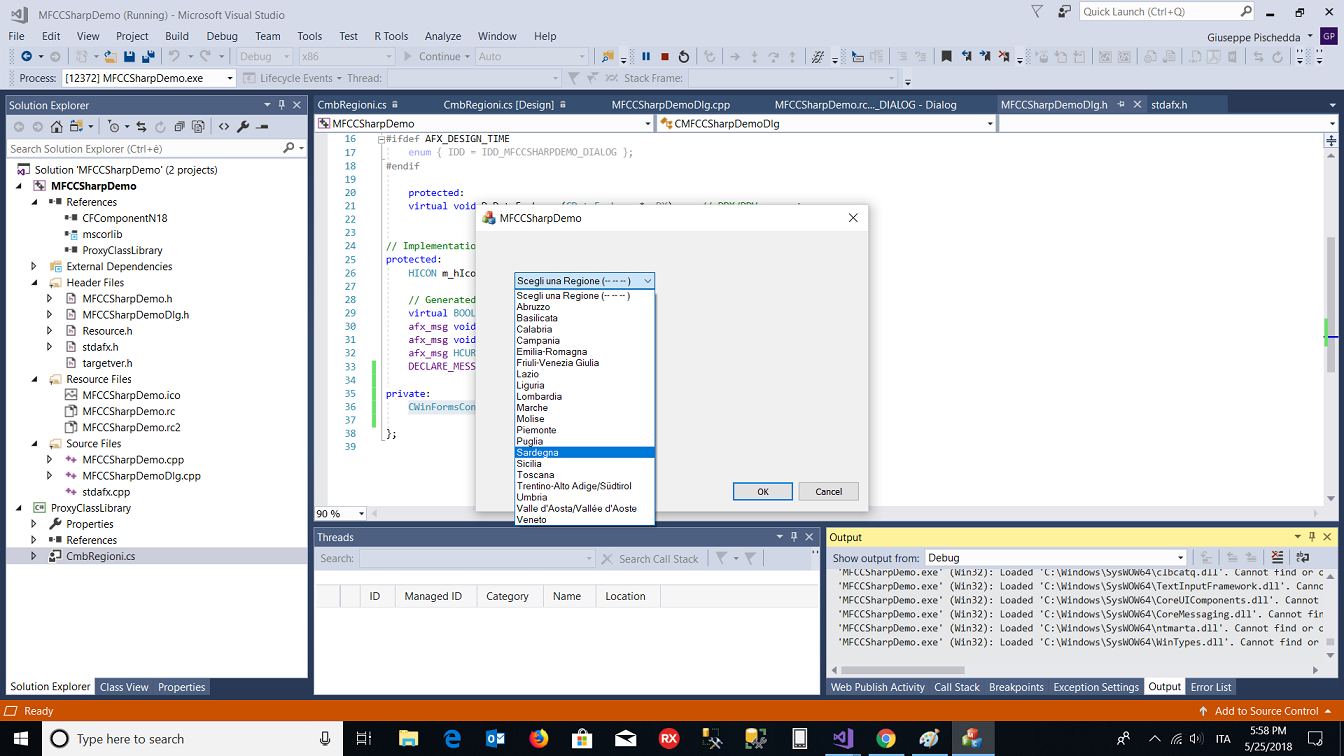Click the Managed ID column header

coord(433,596)
